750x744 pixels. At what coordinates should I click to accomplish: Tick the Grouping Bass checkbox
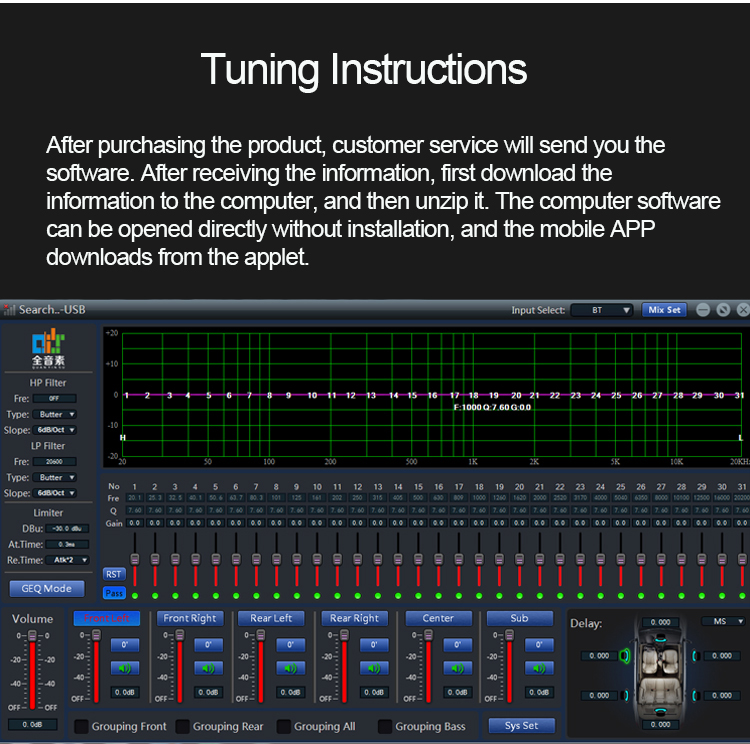coord(384,726)
